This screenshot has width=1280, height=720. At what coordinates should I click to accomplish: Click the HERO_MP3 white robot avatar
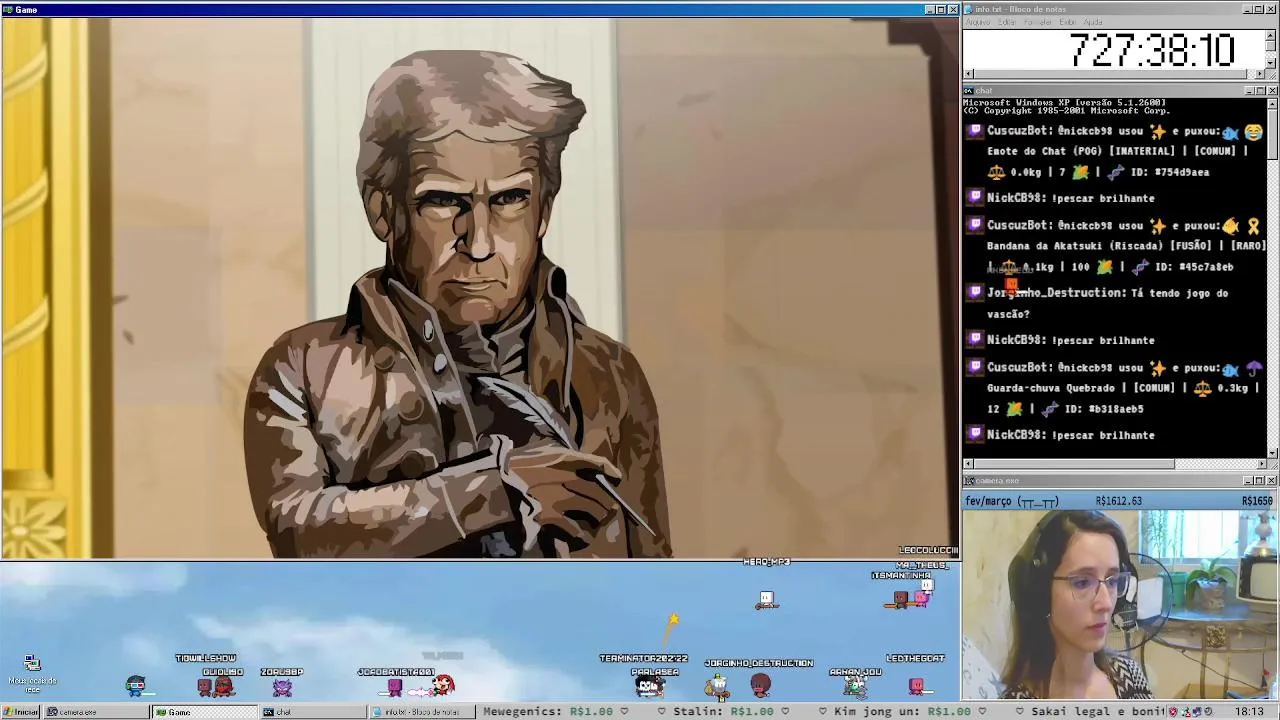tap(766, 600)
